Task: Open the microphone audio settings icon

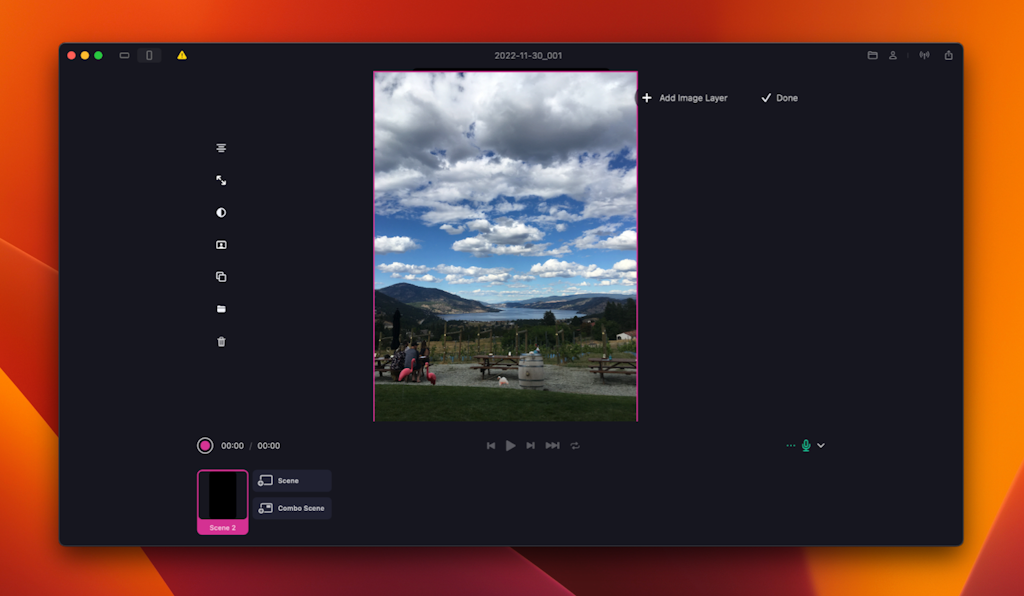Action: tap(805, 445)
